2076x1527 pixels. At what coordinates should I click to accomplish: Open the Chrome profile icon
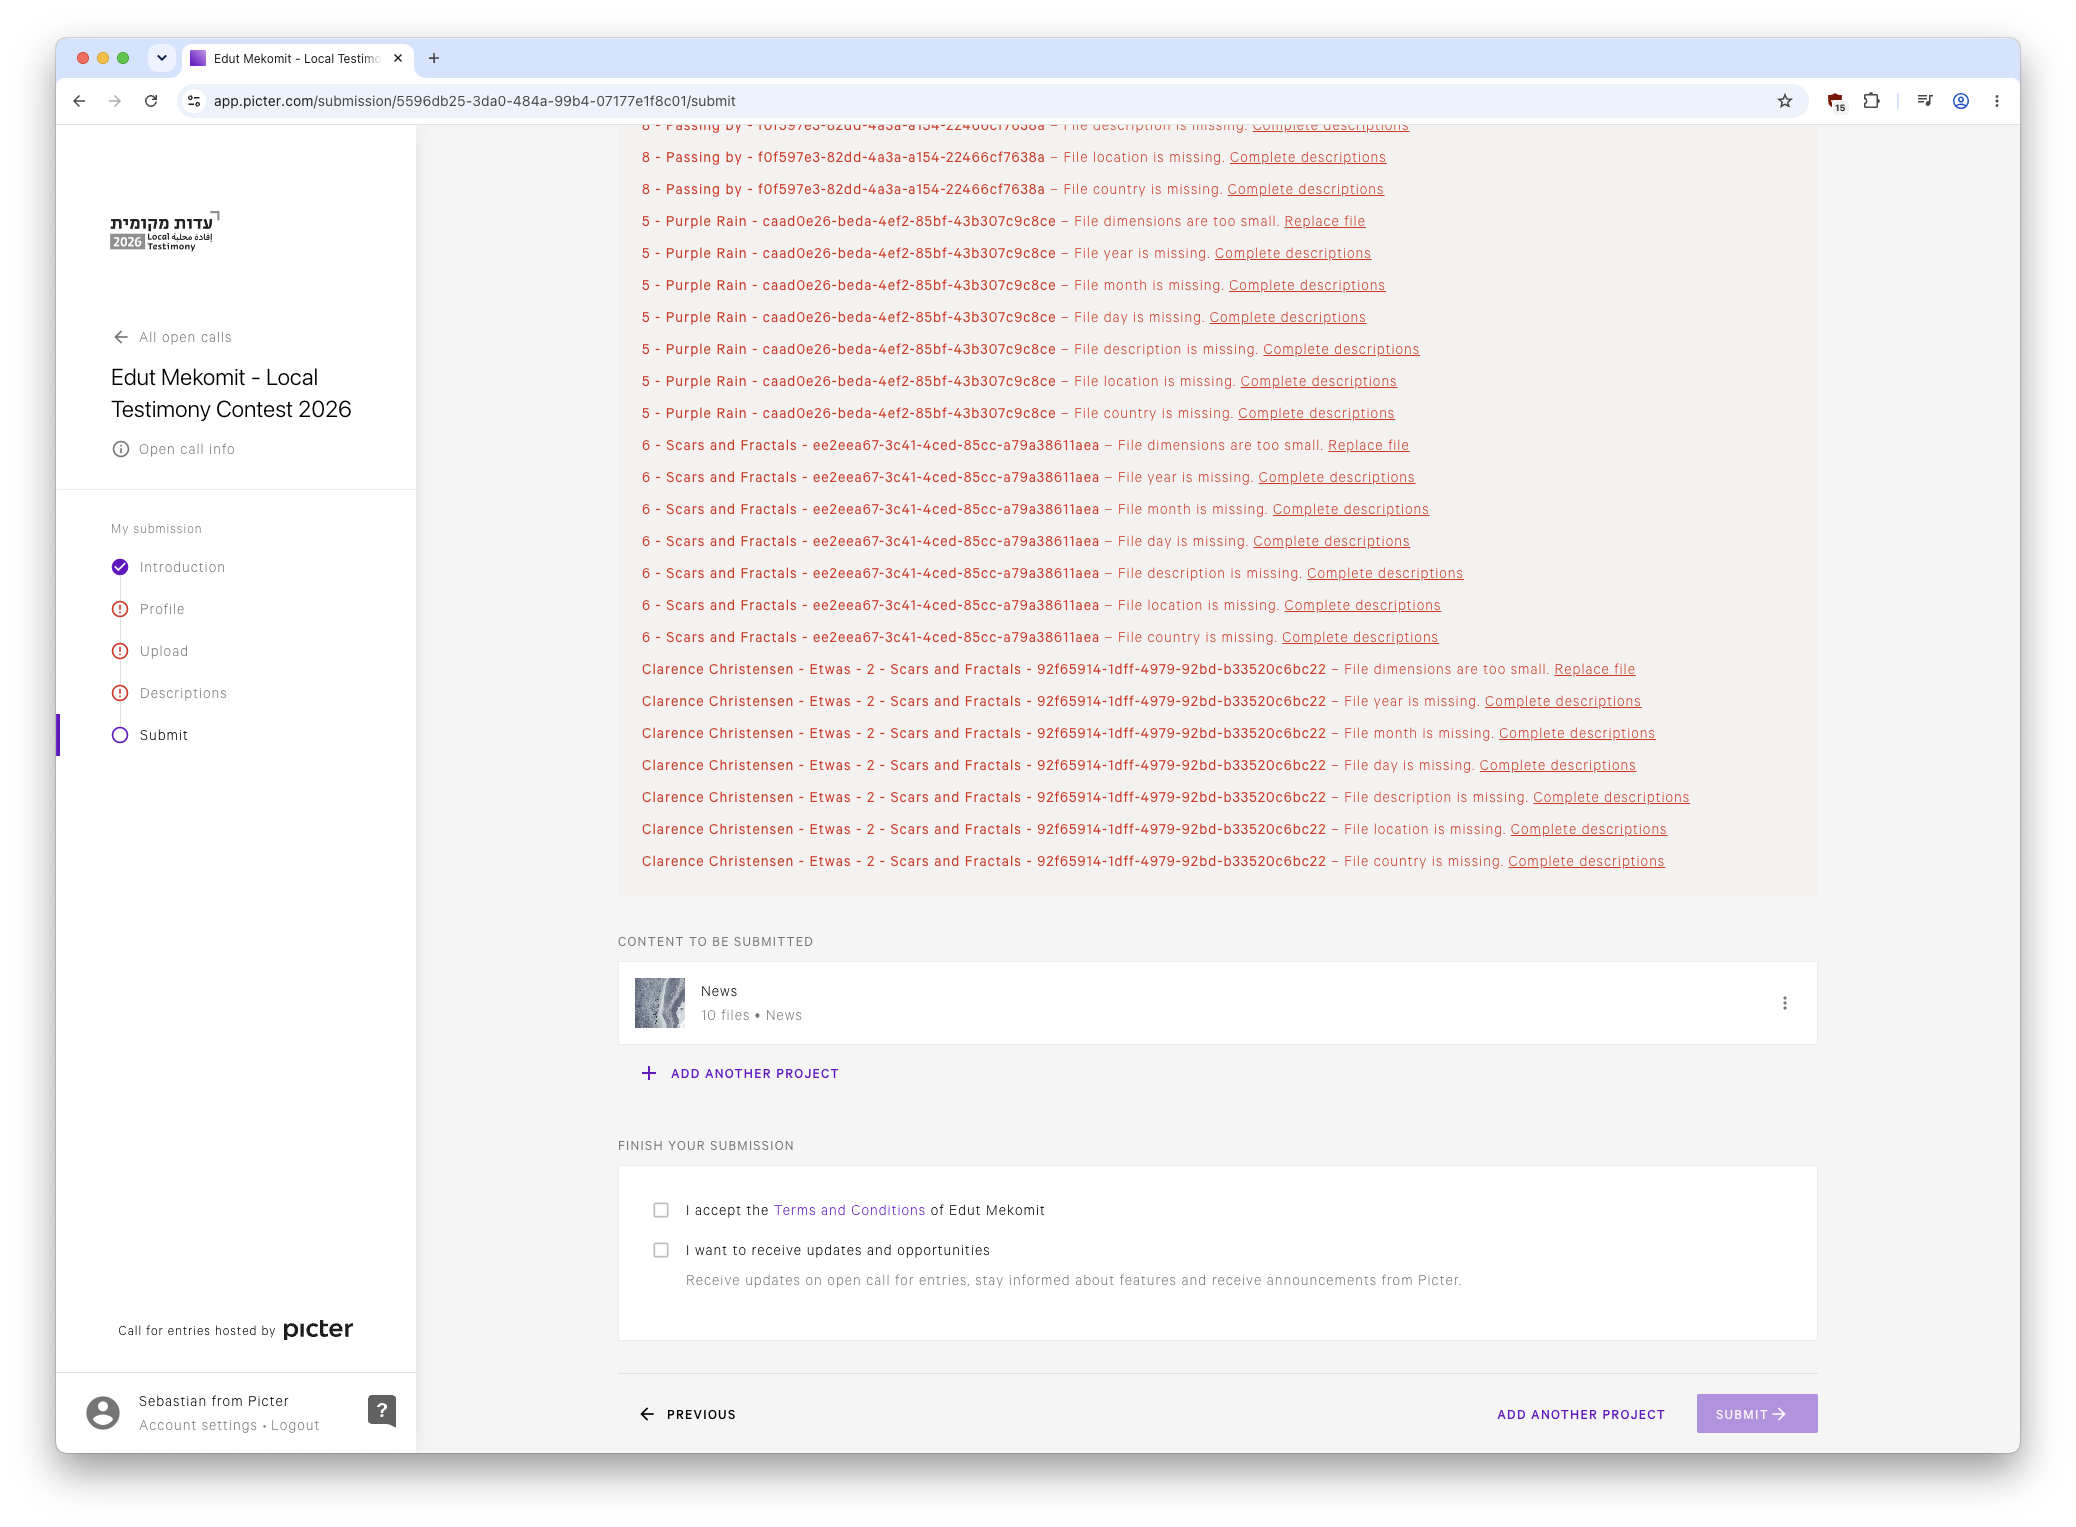1961,101
